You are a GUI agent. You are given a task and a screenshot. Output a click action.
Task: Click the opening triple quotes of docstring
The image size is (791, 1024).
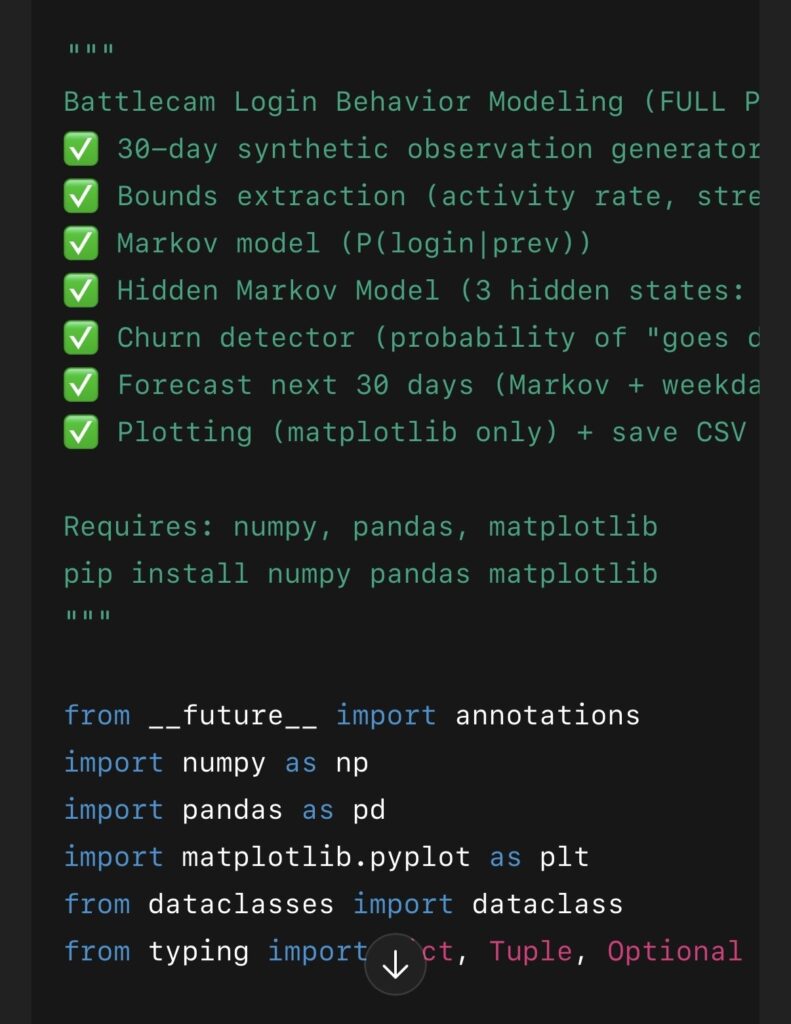point(89,52)
